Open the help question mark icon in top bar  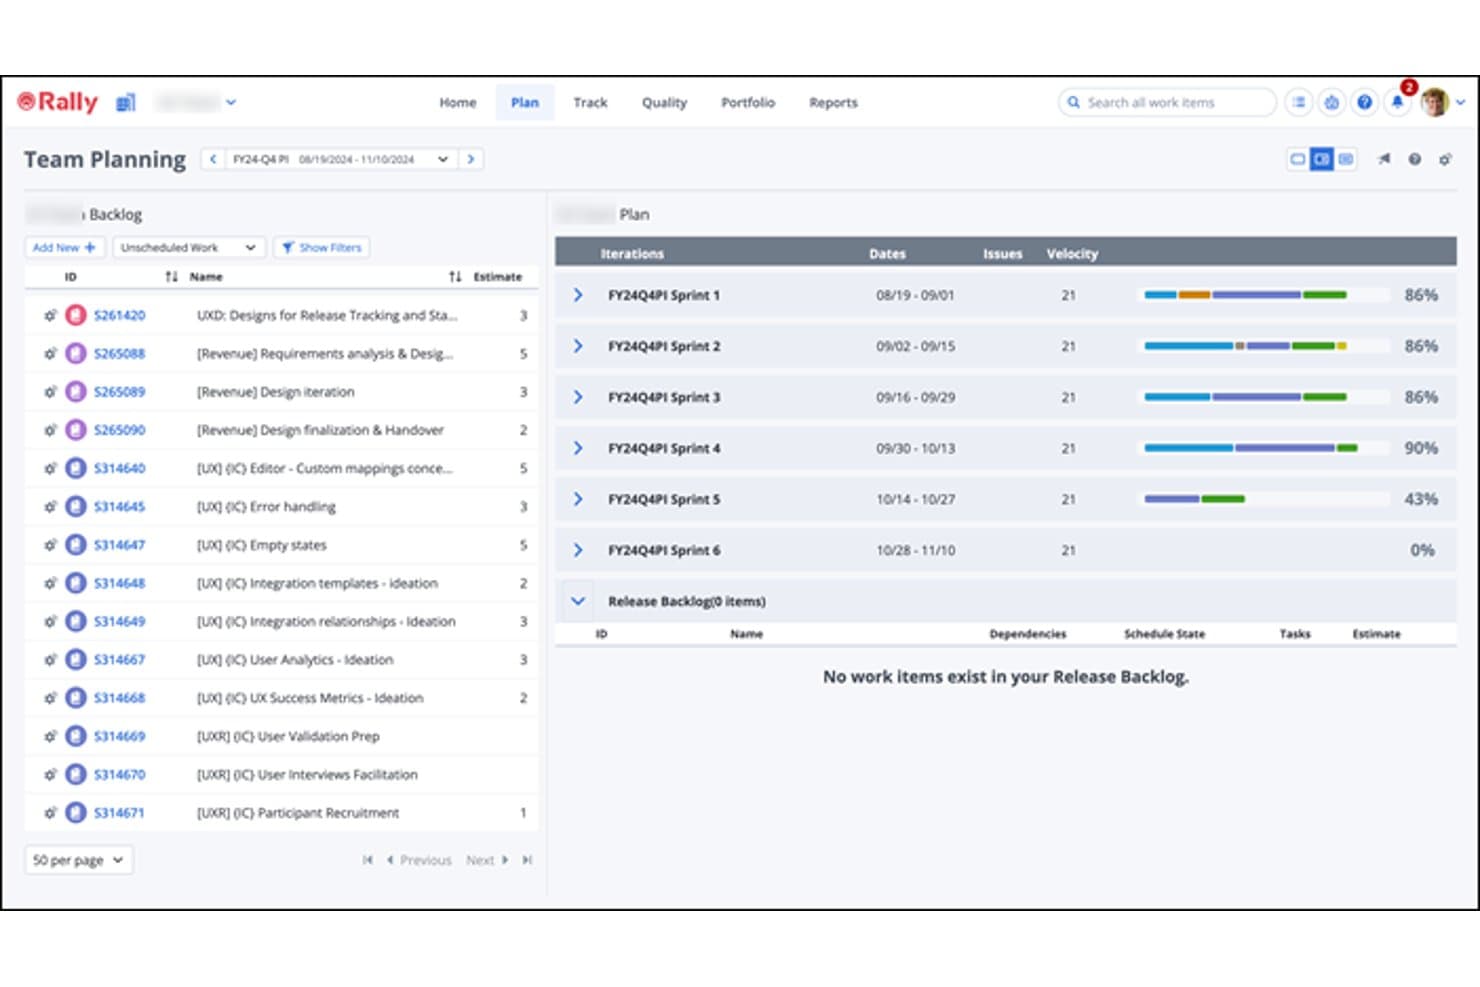tap(1364, 102)
